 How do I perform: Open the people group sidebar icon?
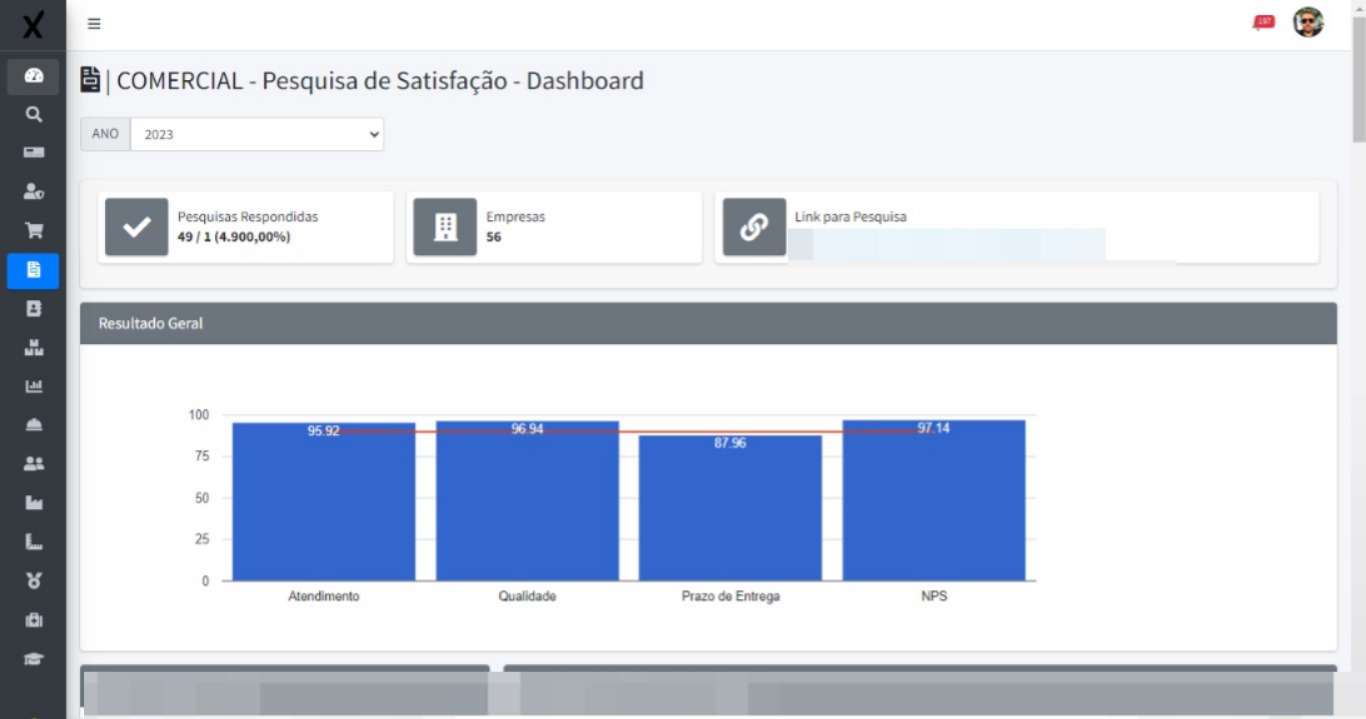(x=33, y=464)
